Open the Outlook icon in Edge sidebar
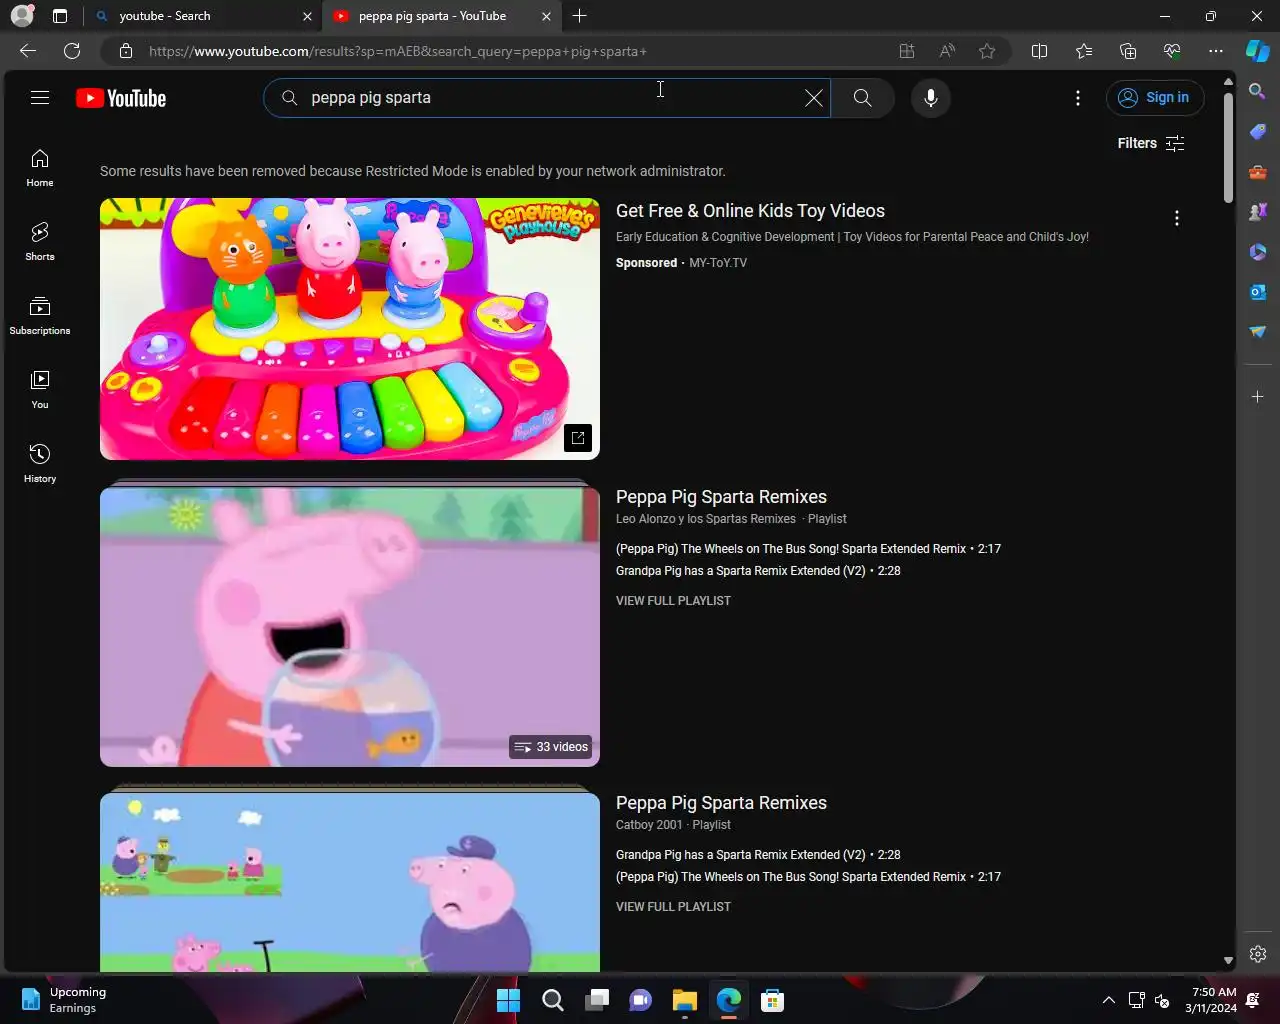This screenshot has height=1024, width=1280. tap(1258, 292)
